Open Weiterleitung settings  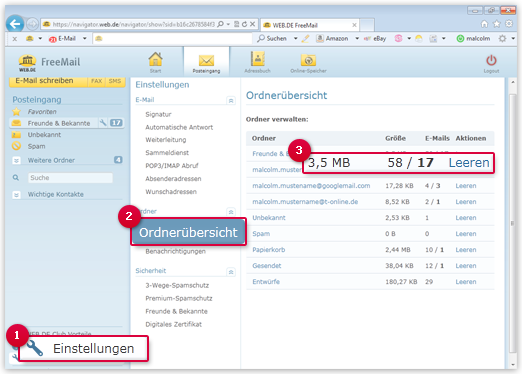[166, 140]
